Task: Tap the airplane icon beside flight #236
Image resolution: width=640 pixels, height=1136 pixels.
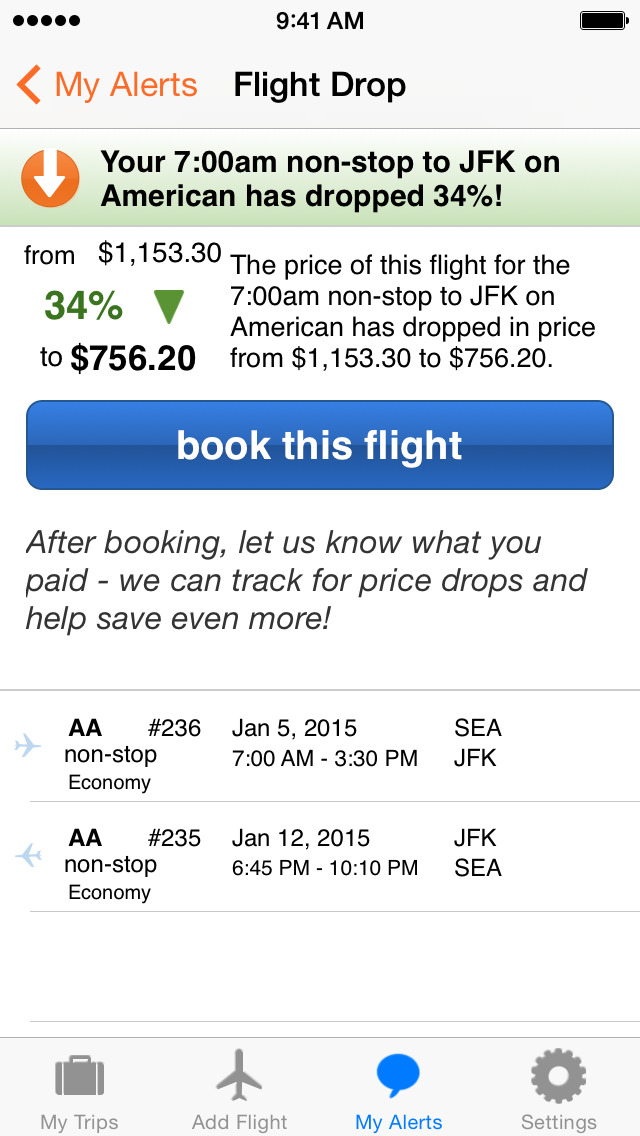Action: click(28, 745)
